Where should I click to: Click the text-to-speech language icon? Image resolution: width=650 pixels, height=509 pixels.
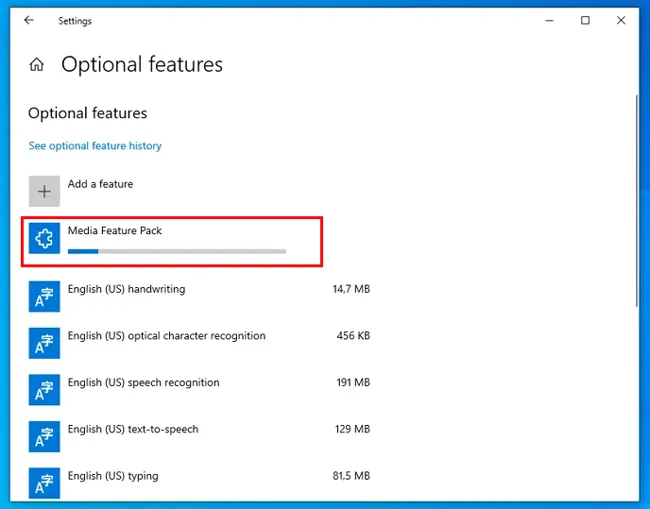(x=44, y=437)
